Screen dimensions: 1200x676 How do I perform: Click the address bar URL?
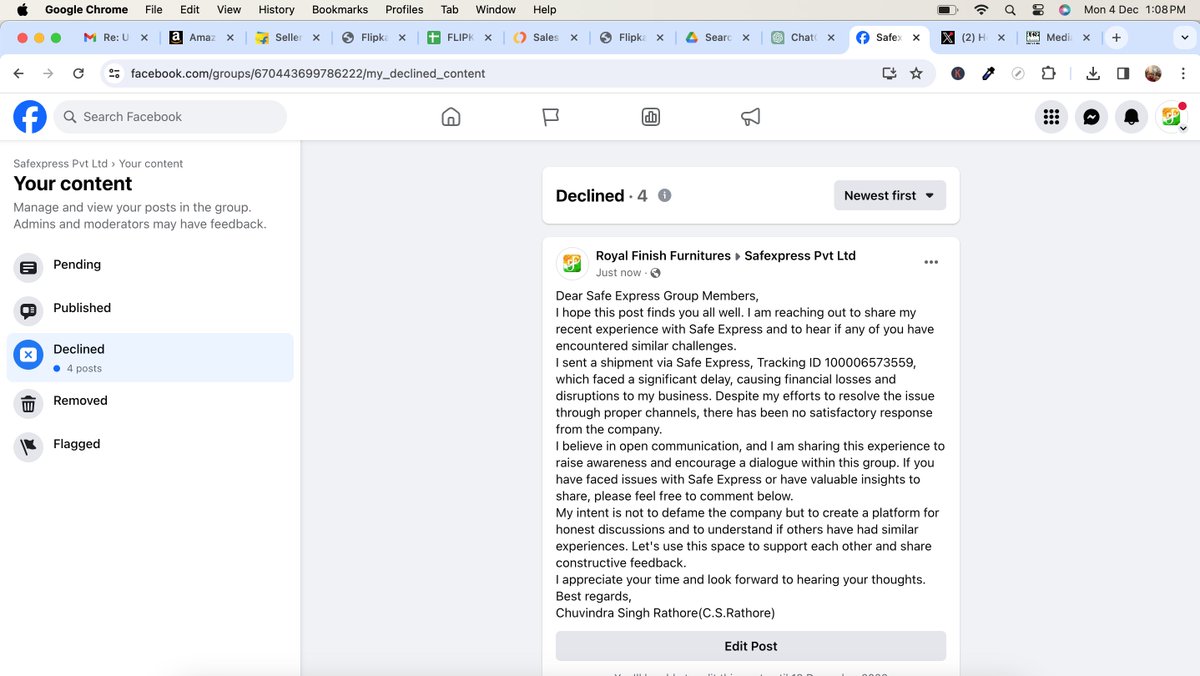[x=308, y=74]
